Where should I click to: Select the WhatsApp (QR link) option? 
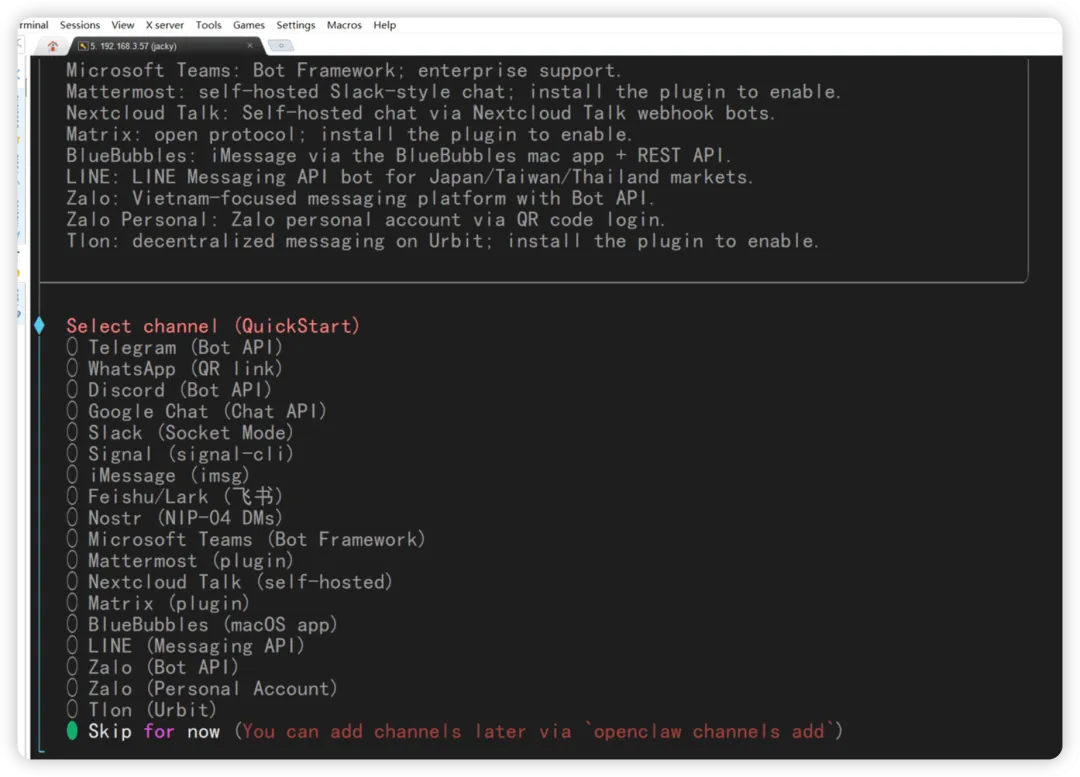tap(174, 369)
